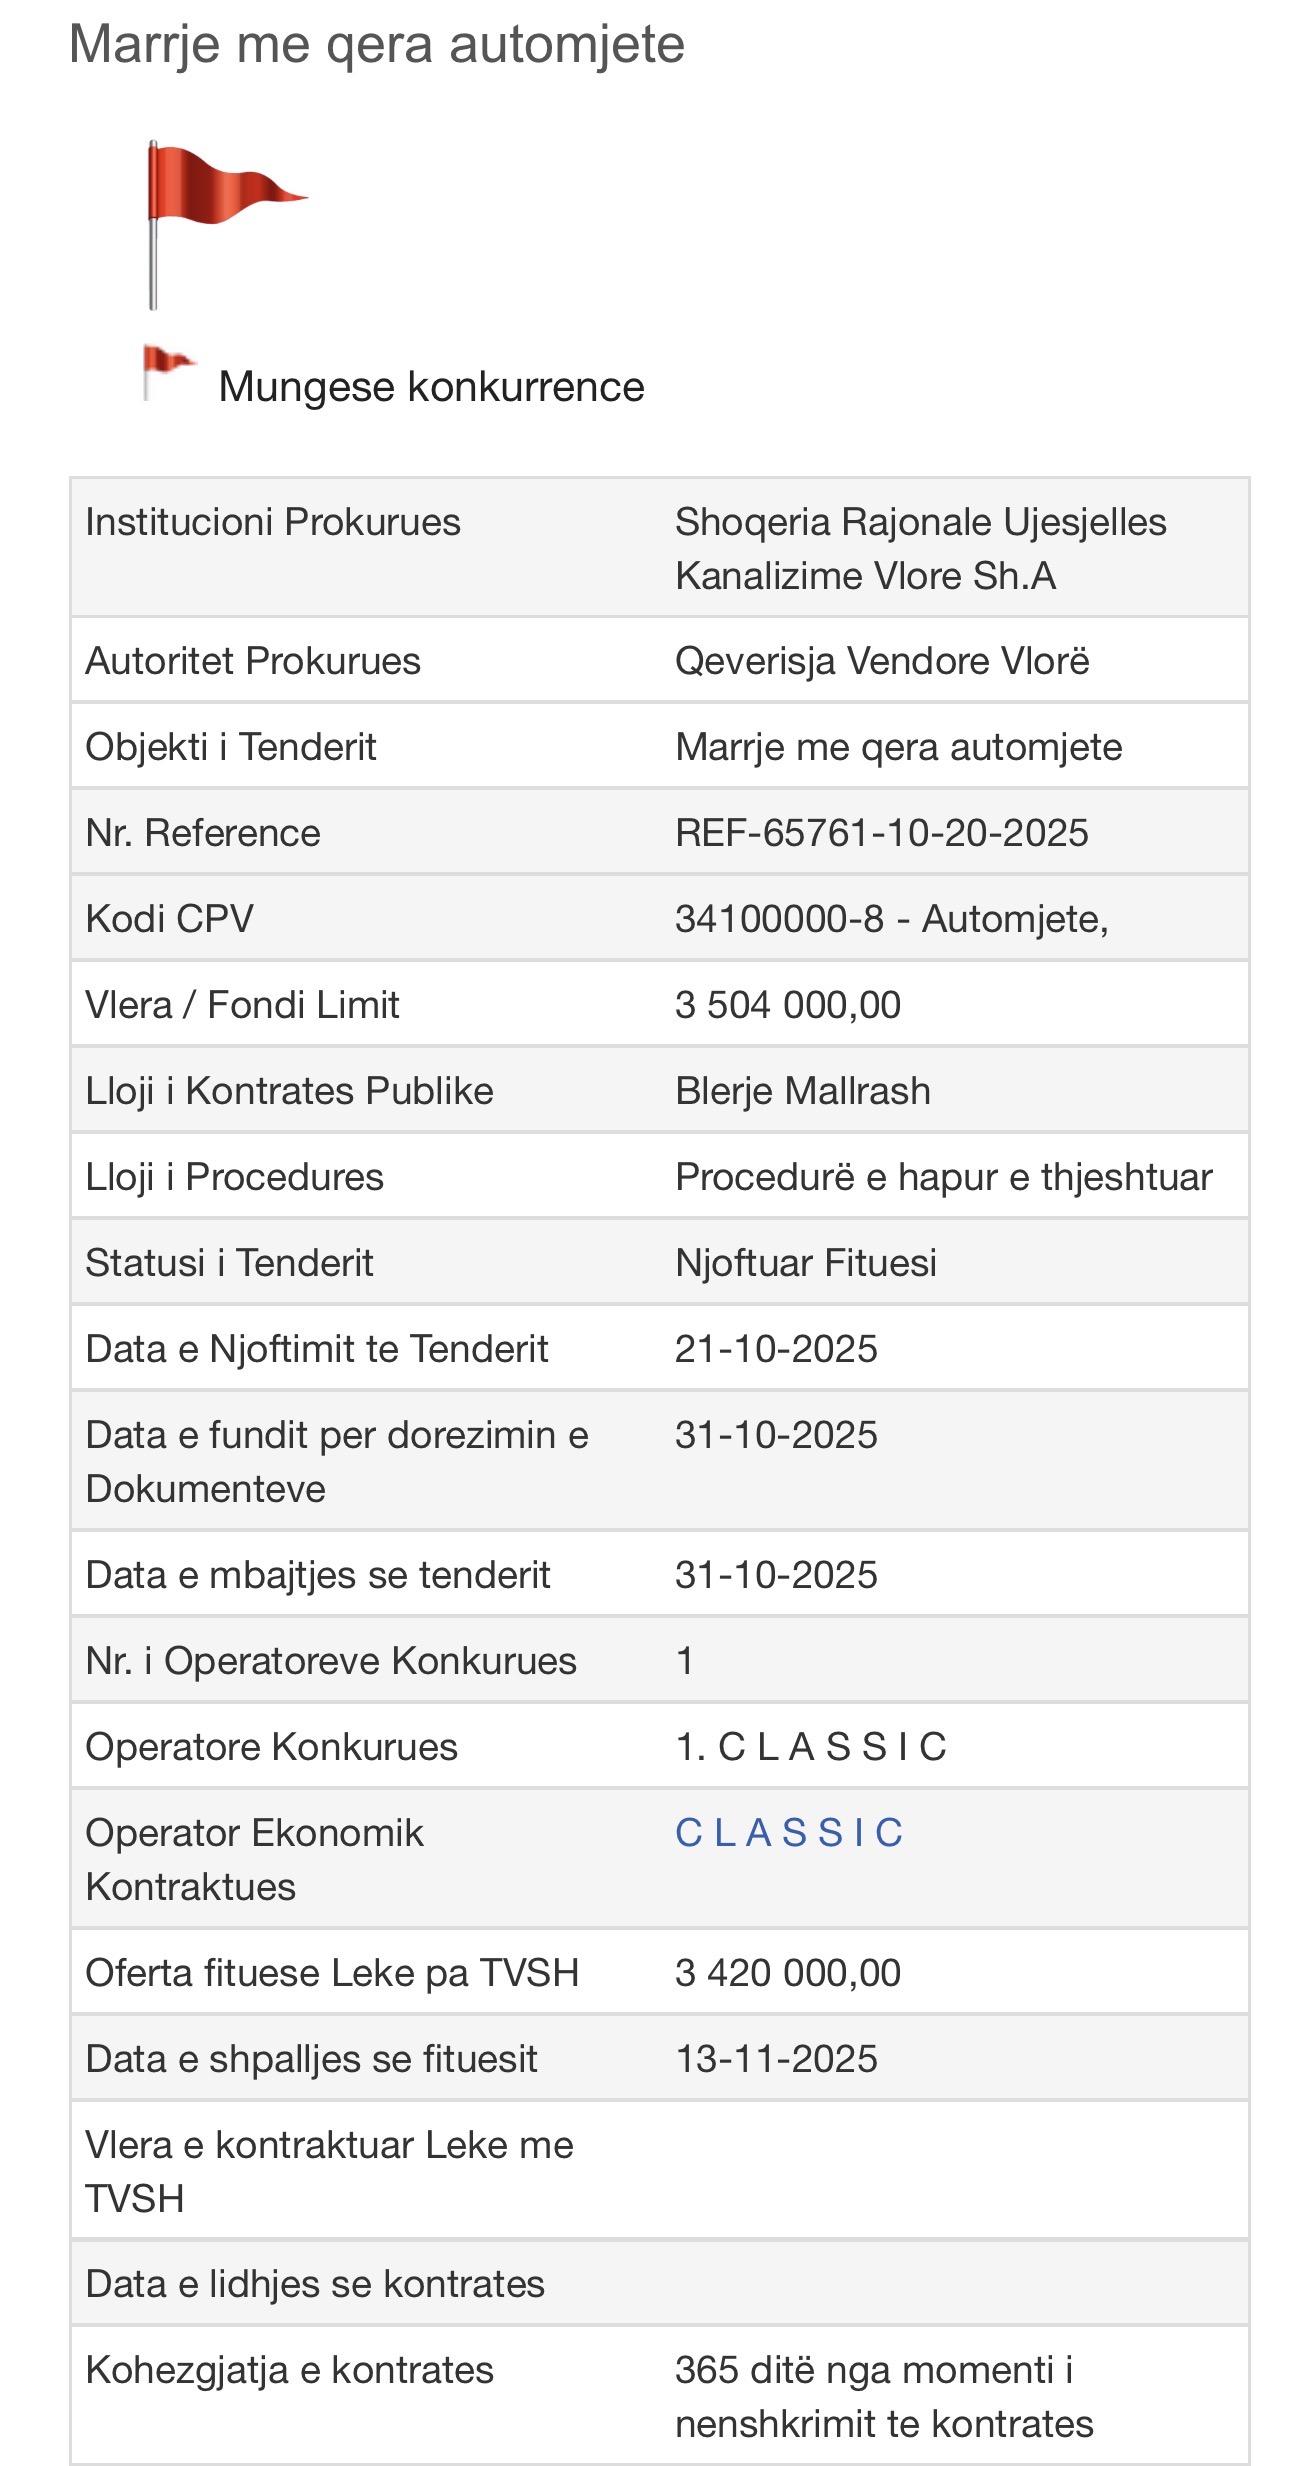Click the "Objekti i Tenderit" row label
The width and height of the screenshot is (1290, 2466).
tap(231, 747)
